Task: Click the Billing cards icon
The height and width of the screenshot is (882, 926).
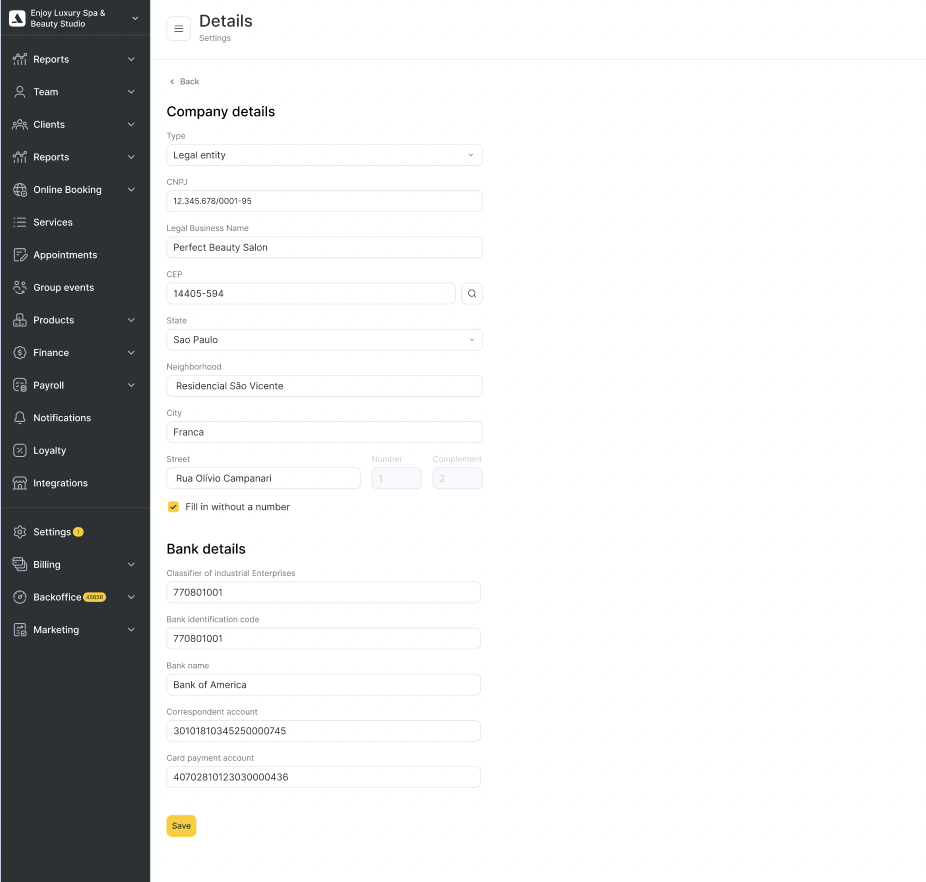Action: click(19, 564)
